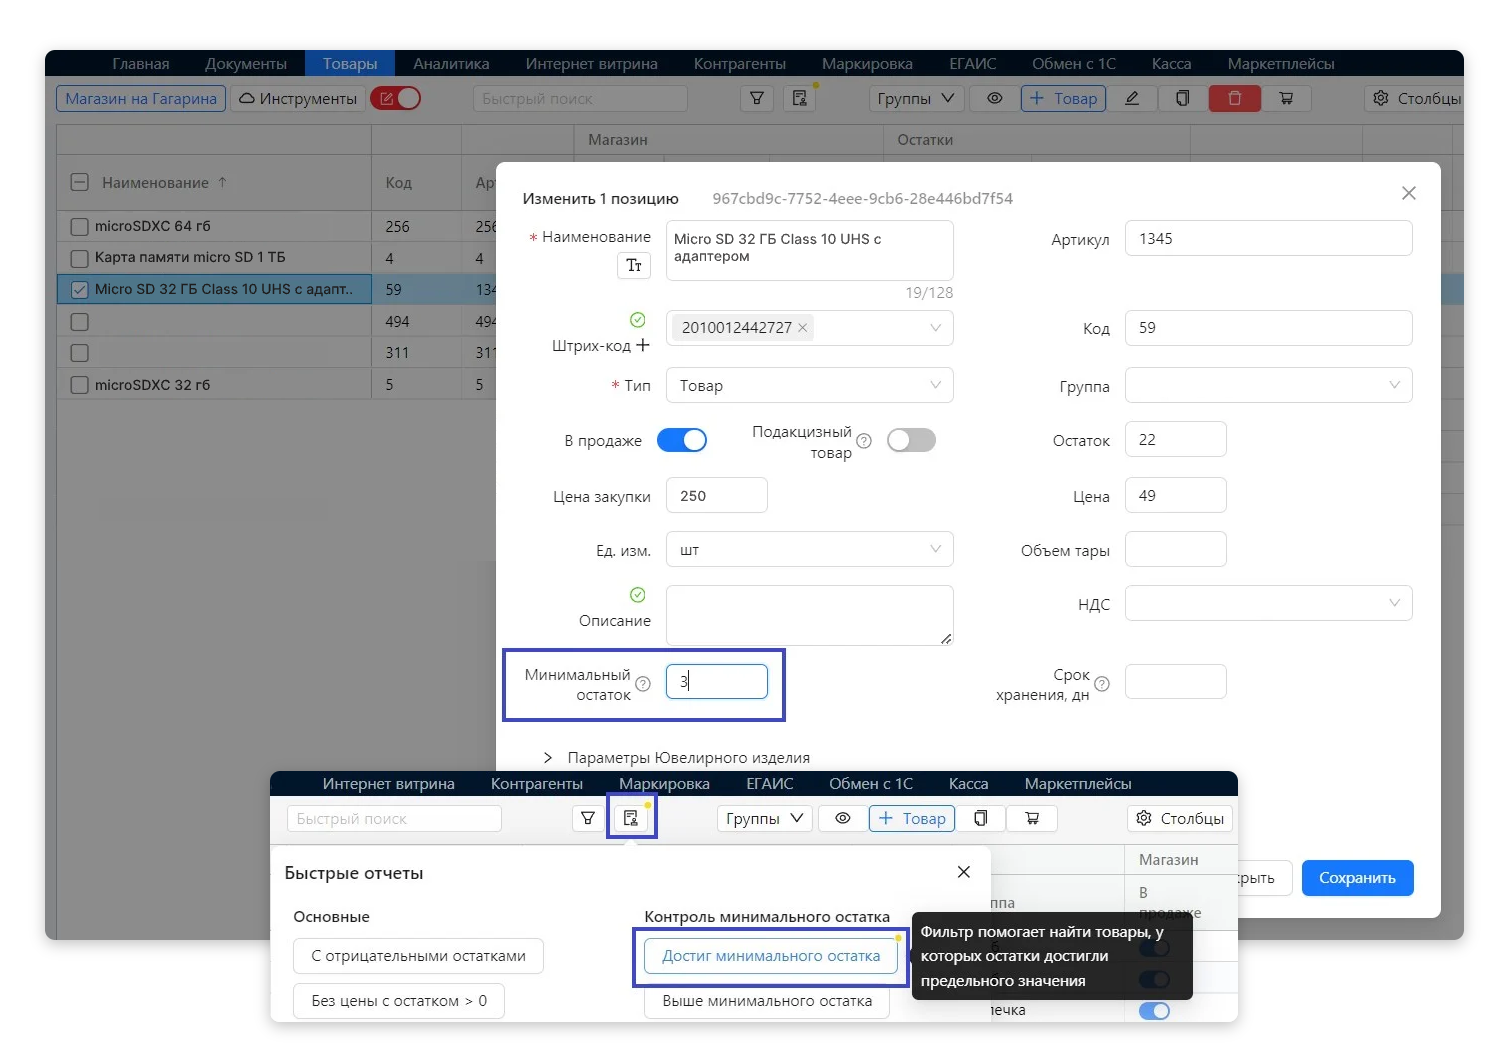Click the red trash delete icon
The image size is (1508, 1061).
coord(1234,98)
